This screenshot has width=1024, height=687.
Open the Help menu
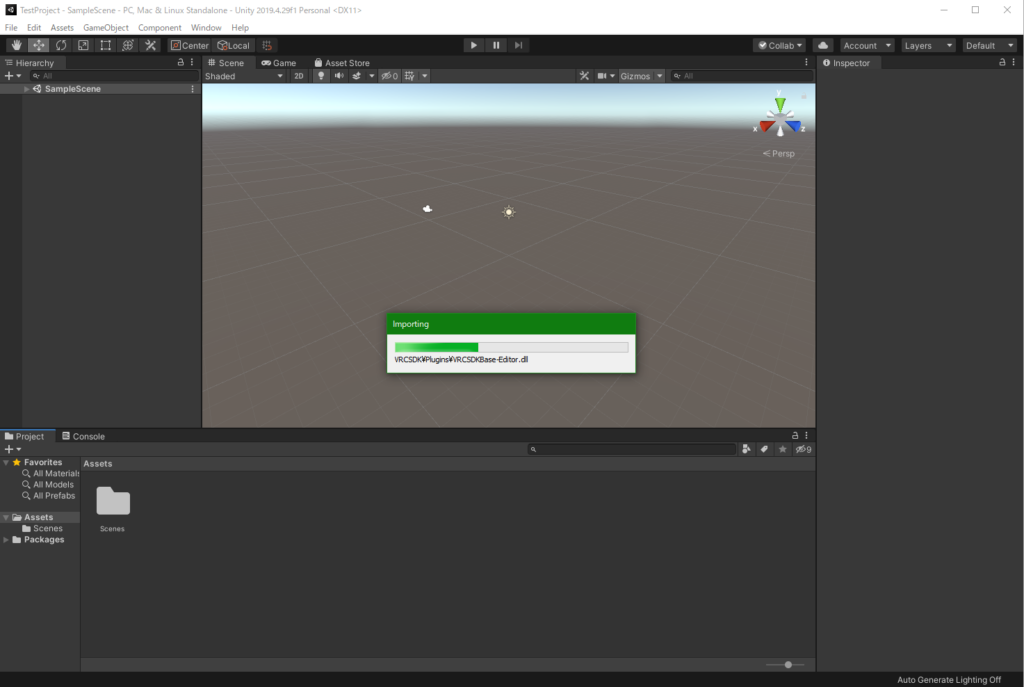click(x=240, y=27)
